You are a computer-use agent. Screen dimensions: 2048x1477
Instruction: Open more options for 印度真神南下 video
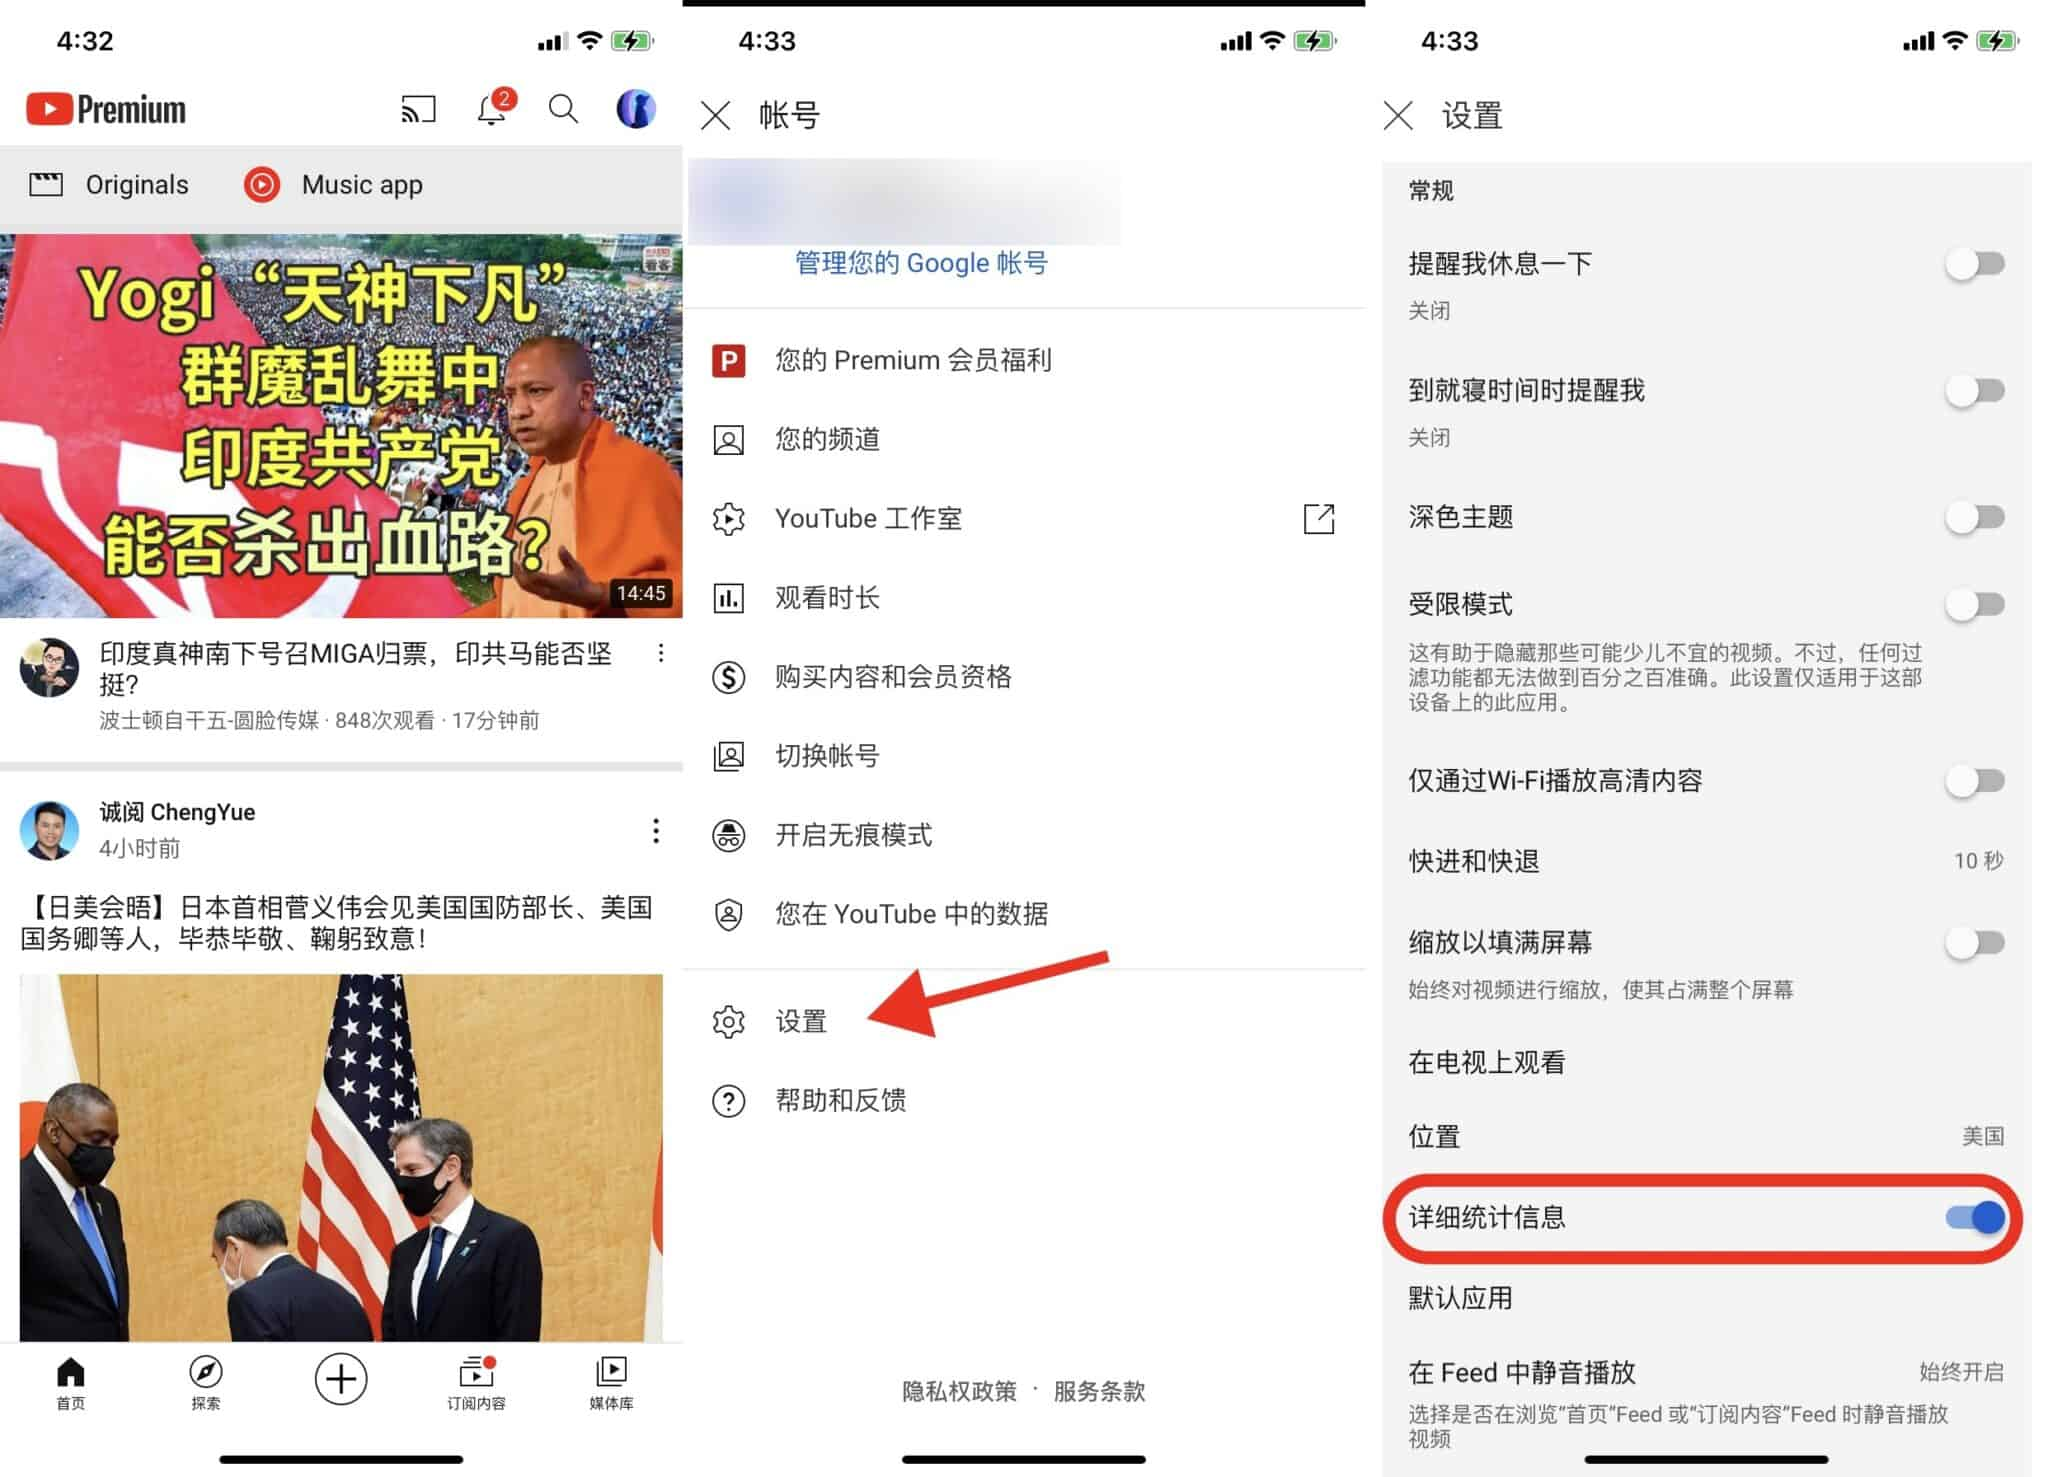pyautogui.click(x=660, y=653)
